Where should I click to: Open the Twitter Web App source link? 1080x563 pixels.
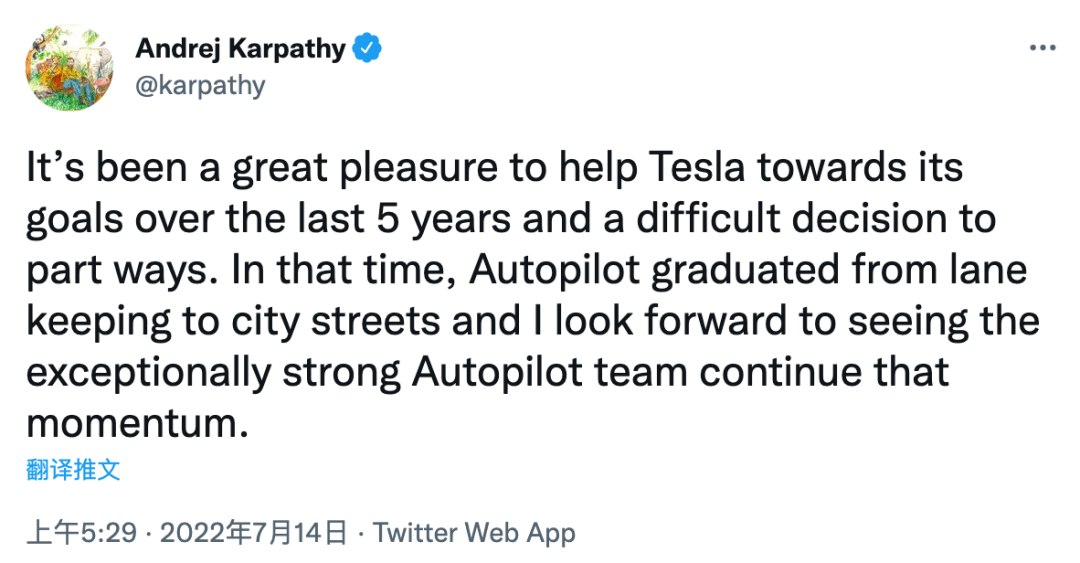[474, 533]
